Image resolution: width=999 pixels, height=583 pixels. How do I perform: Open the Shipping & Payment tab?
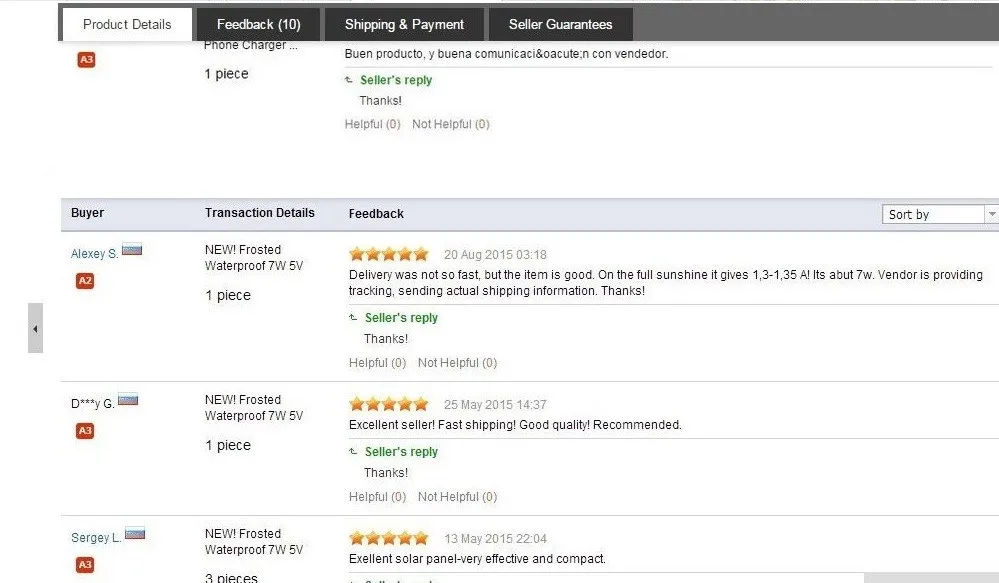pos(404,24)
